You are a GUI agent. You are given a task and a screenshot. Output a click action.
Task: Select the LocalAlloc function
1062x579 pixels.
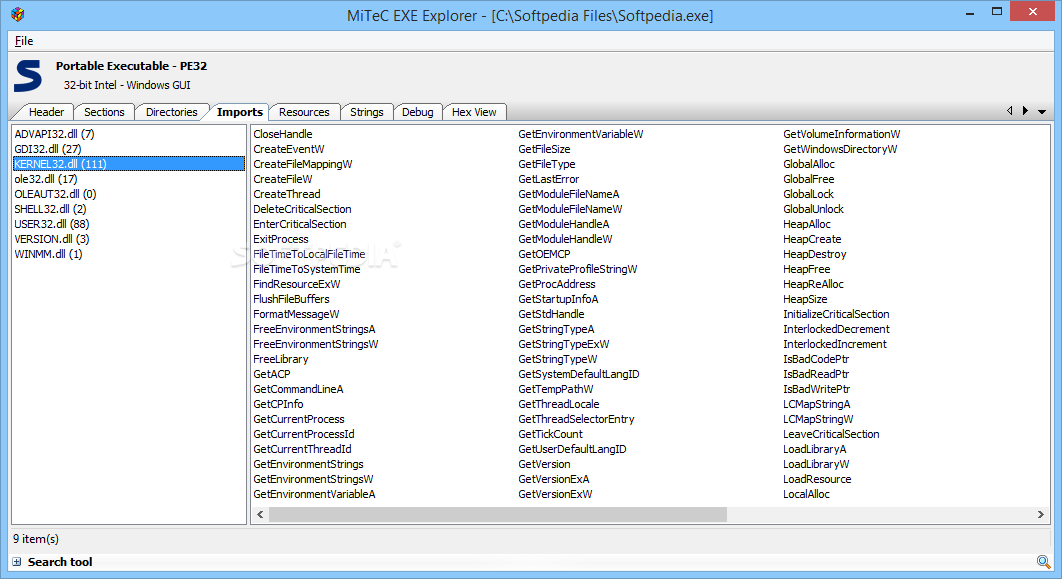click(807, 494)
